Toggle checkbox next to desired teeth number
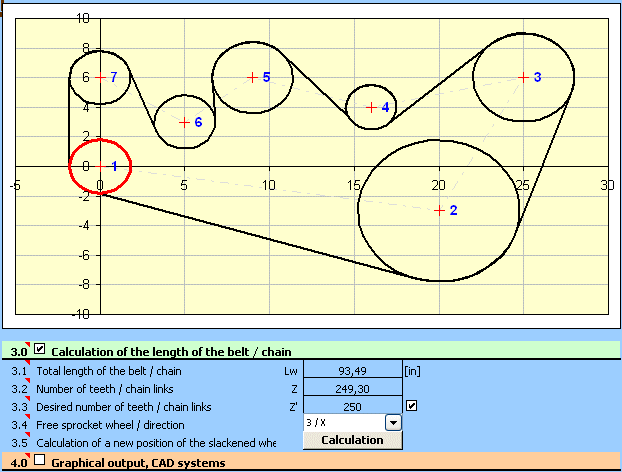This screenshot has height=472, width=622. [411, 406]
